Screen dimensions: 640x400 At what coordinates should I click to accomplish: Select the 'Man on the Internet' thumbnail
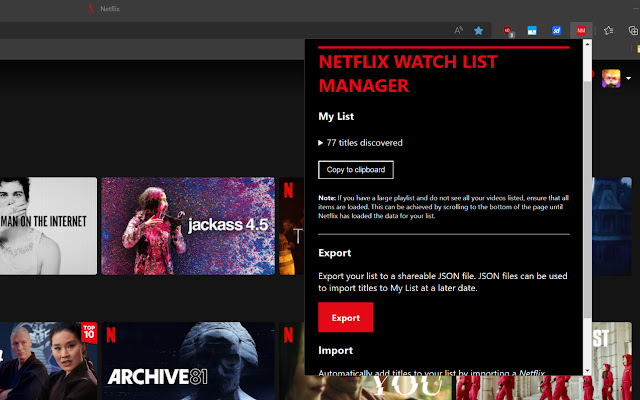(x=48, y=226)
